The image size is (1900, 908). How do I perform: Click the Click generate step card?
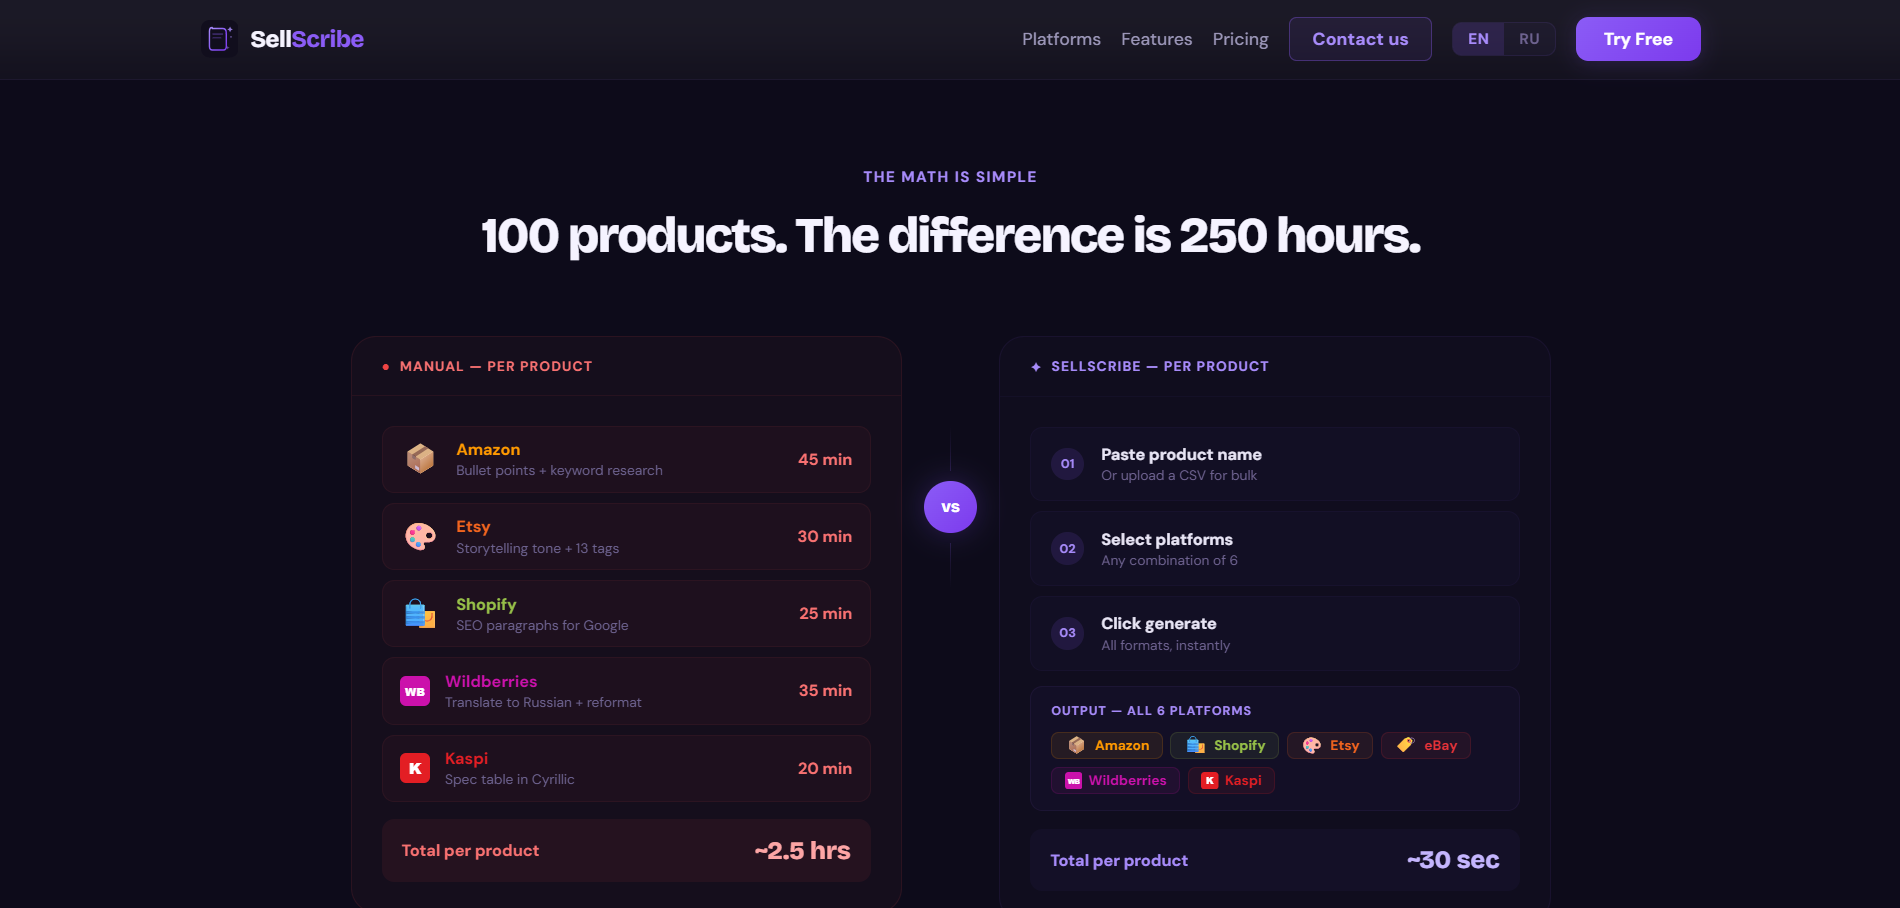coord(1275,633)
